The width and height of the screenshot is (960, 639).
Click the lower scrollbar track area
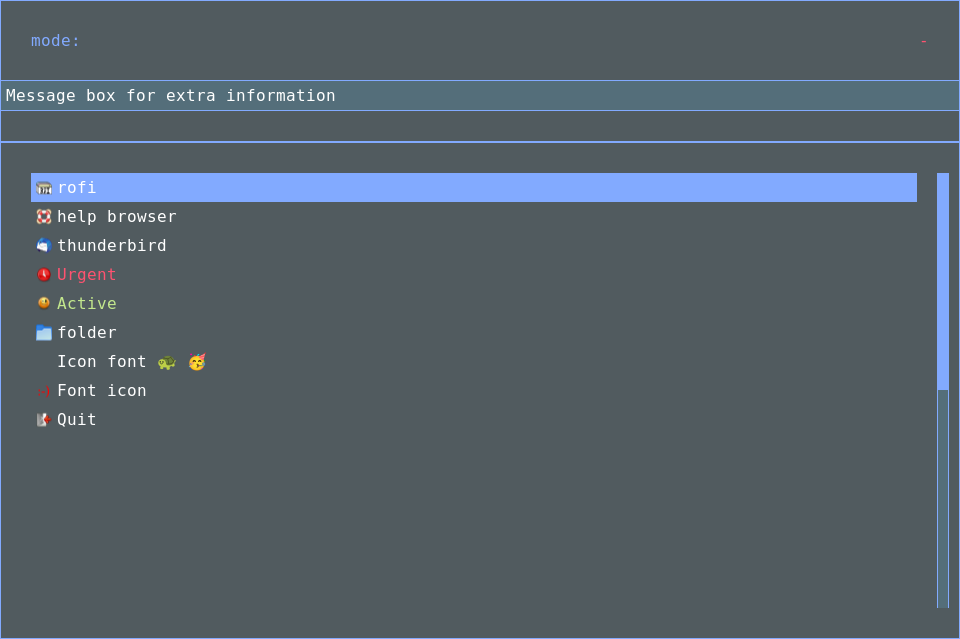[943, 500]
